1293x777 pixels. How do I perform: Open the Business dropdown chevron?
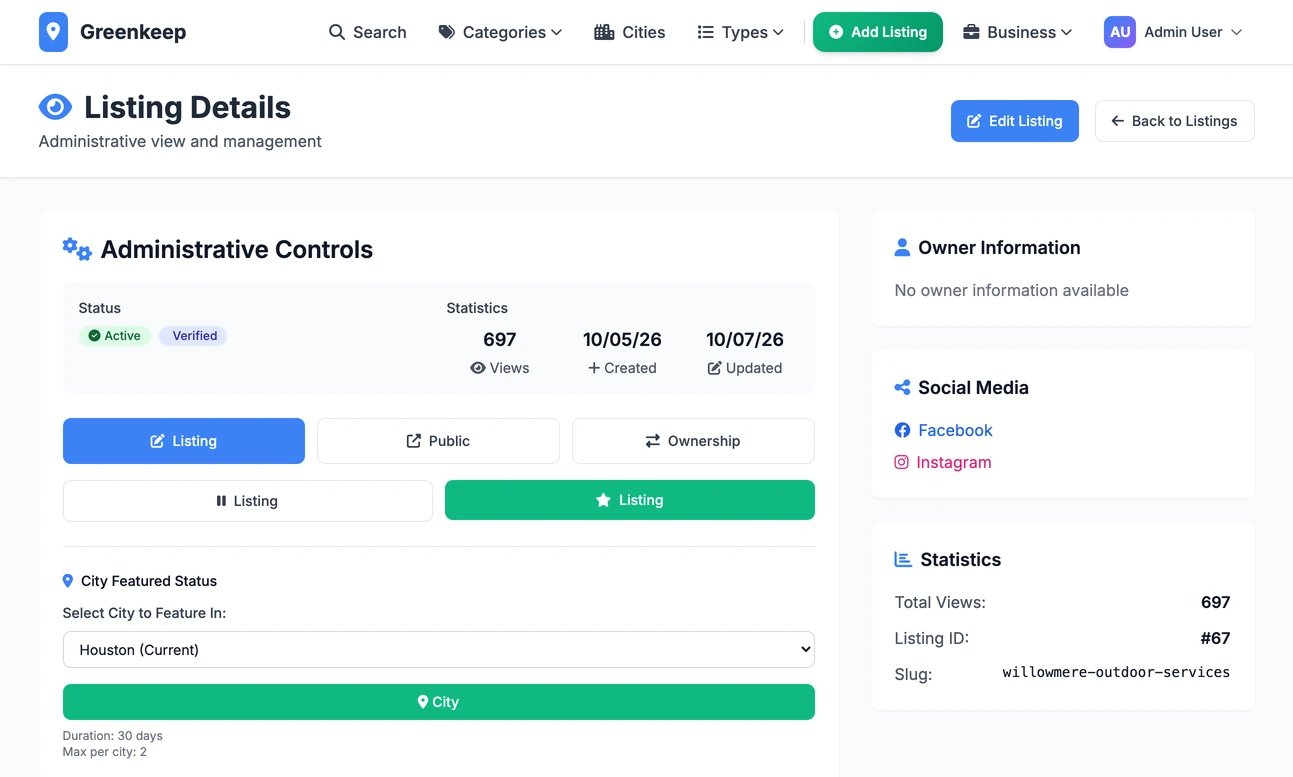pyautogui.click(x=1066, y=32)
